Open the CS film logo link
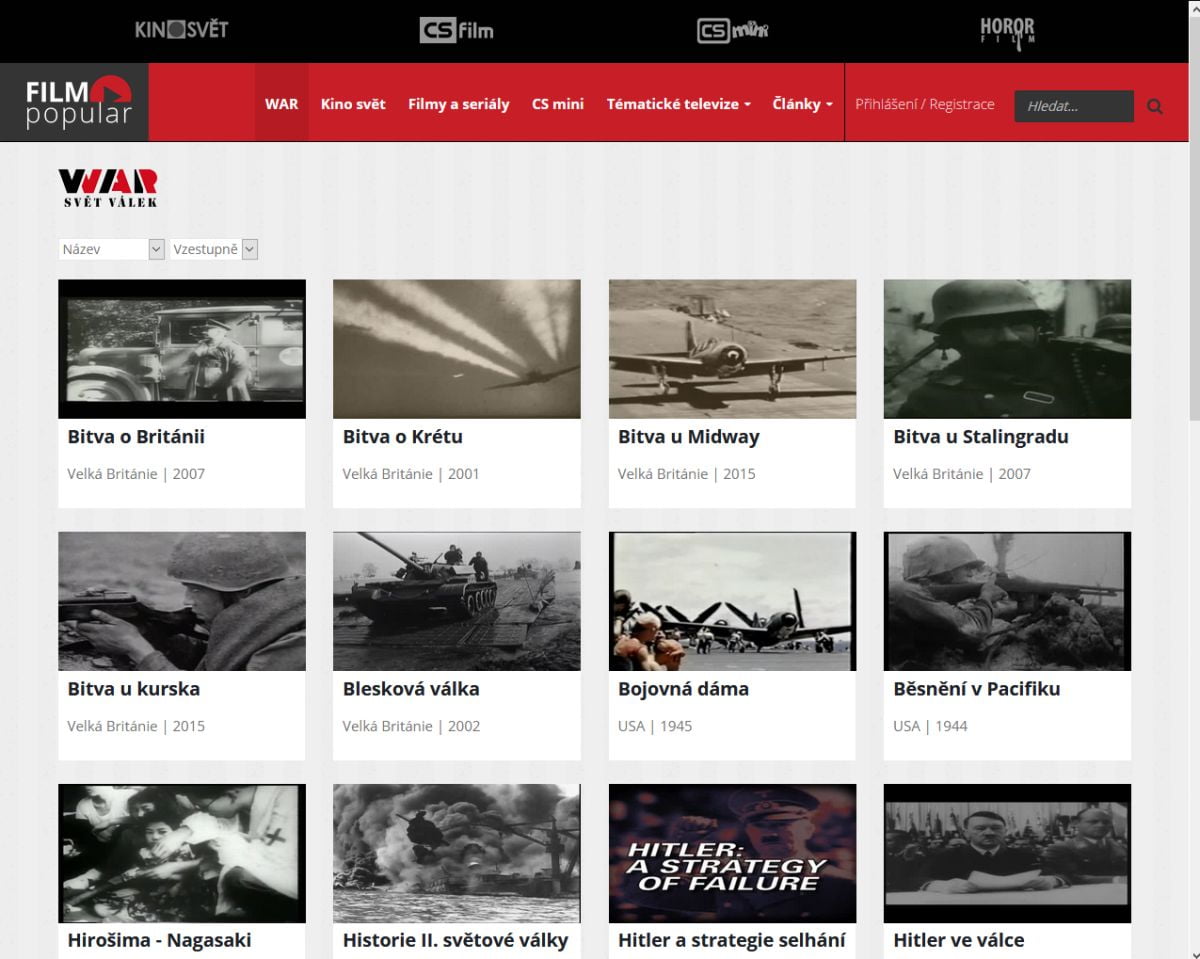The image size is (1200, 959). (x=456, y=30)
